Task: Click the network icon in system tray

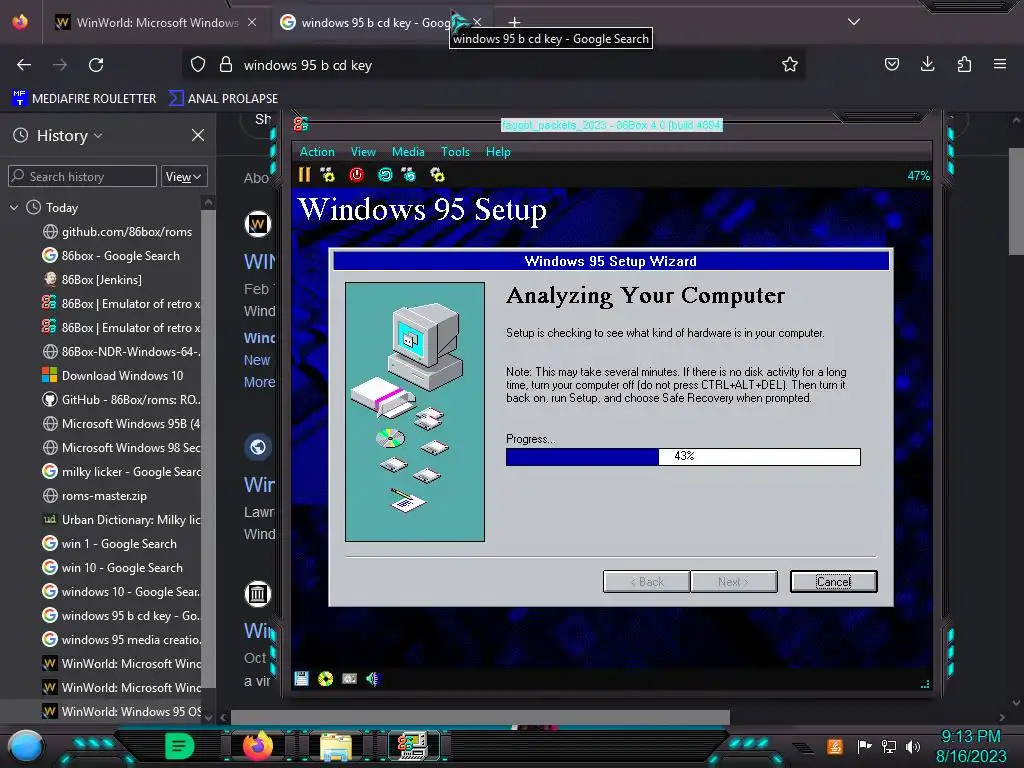Action: pos(889,746)
